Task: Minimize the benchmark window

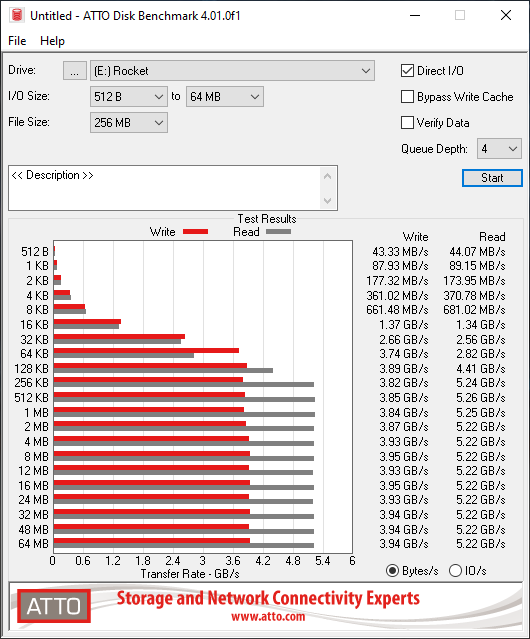Action: pos(415,15)
